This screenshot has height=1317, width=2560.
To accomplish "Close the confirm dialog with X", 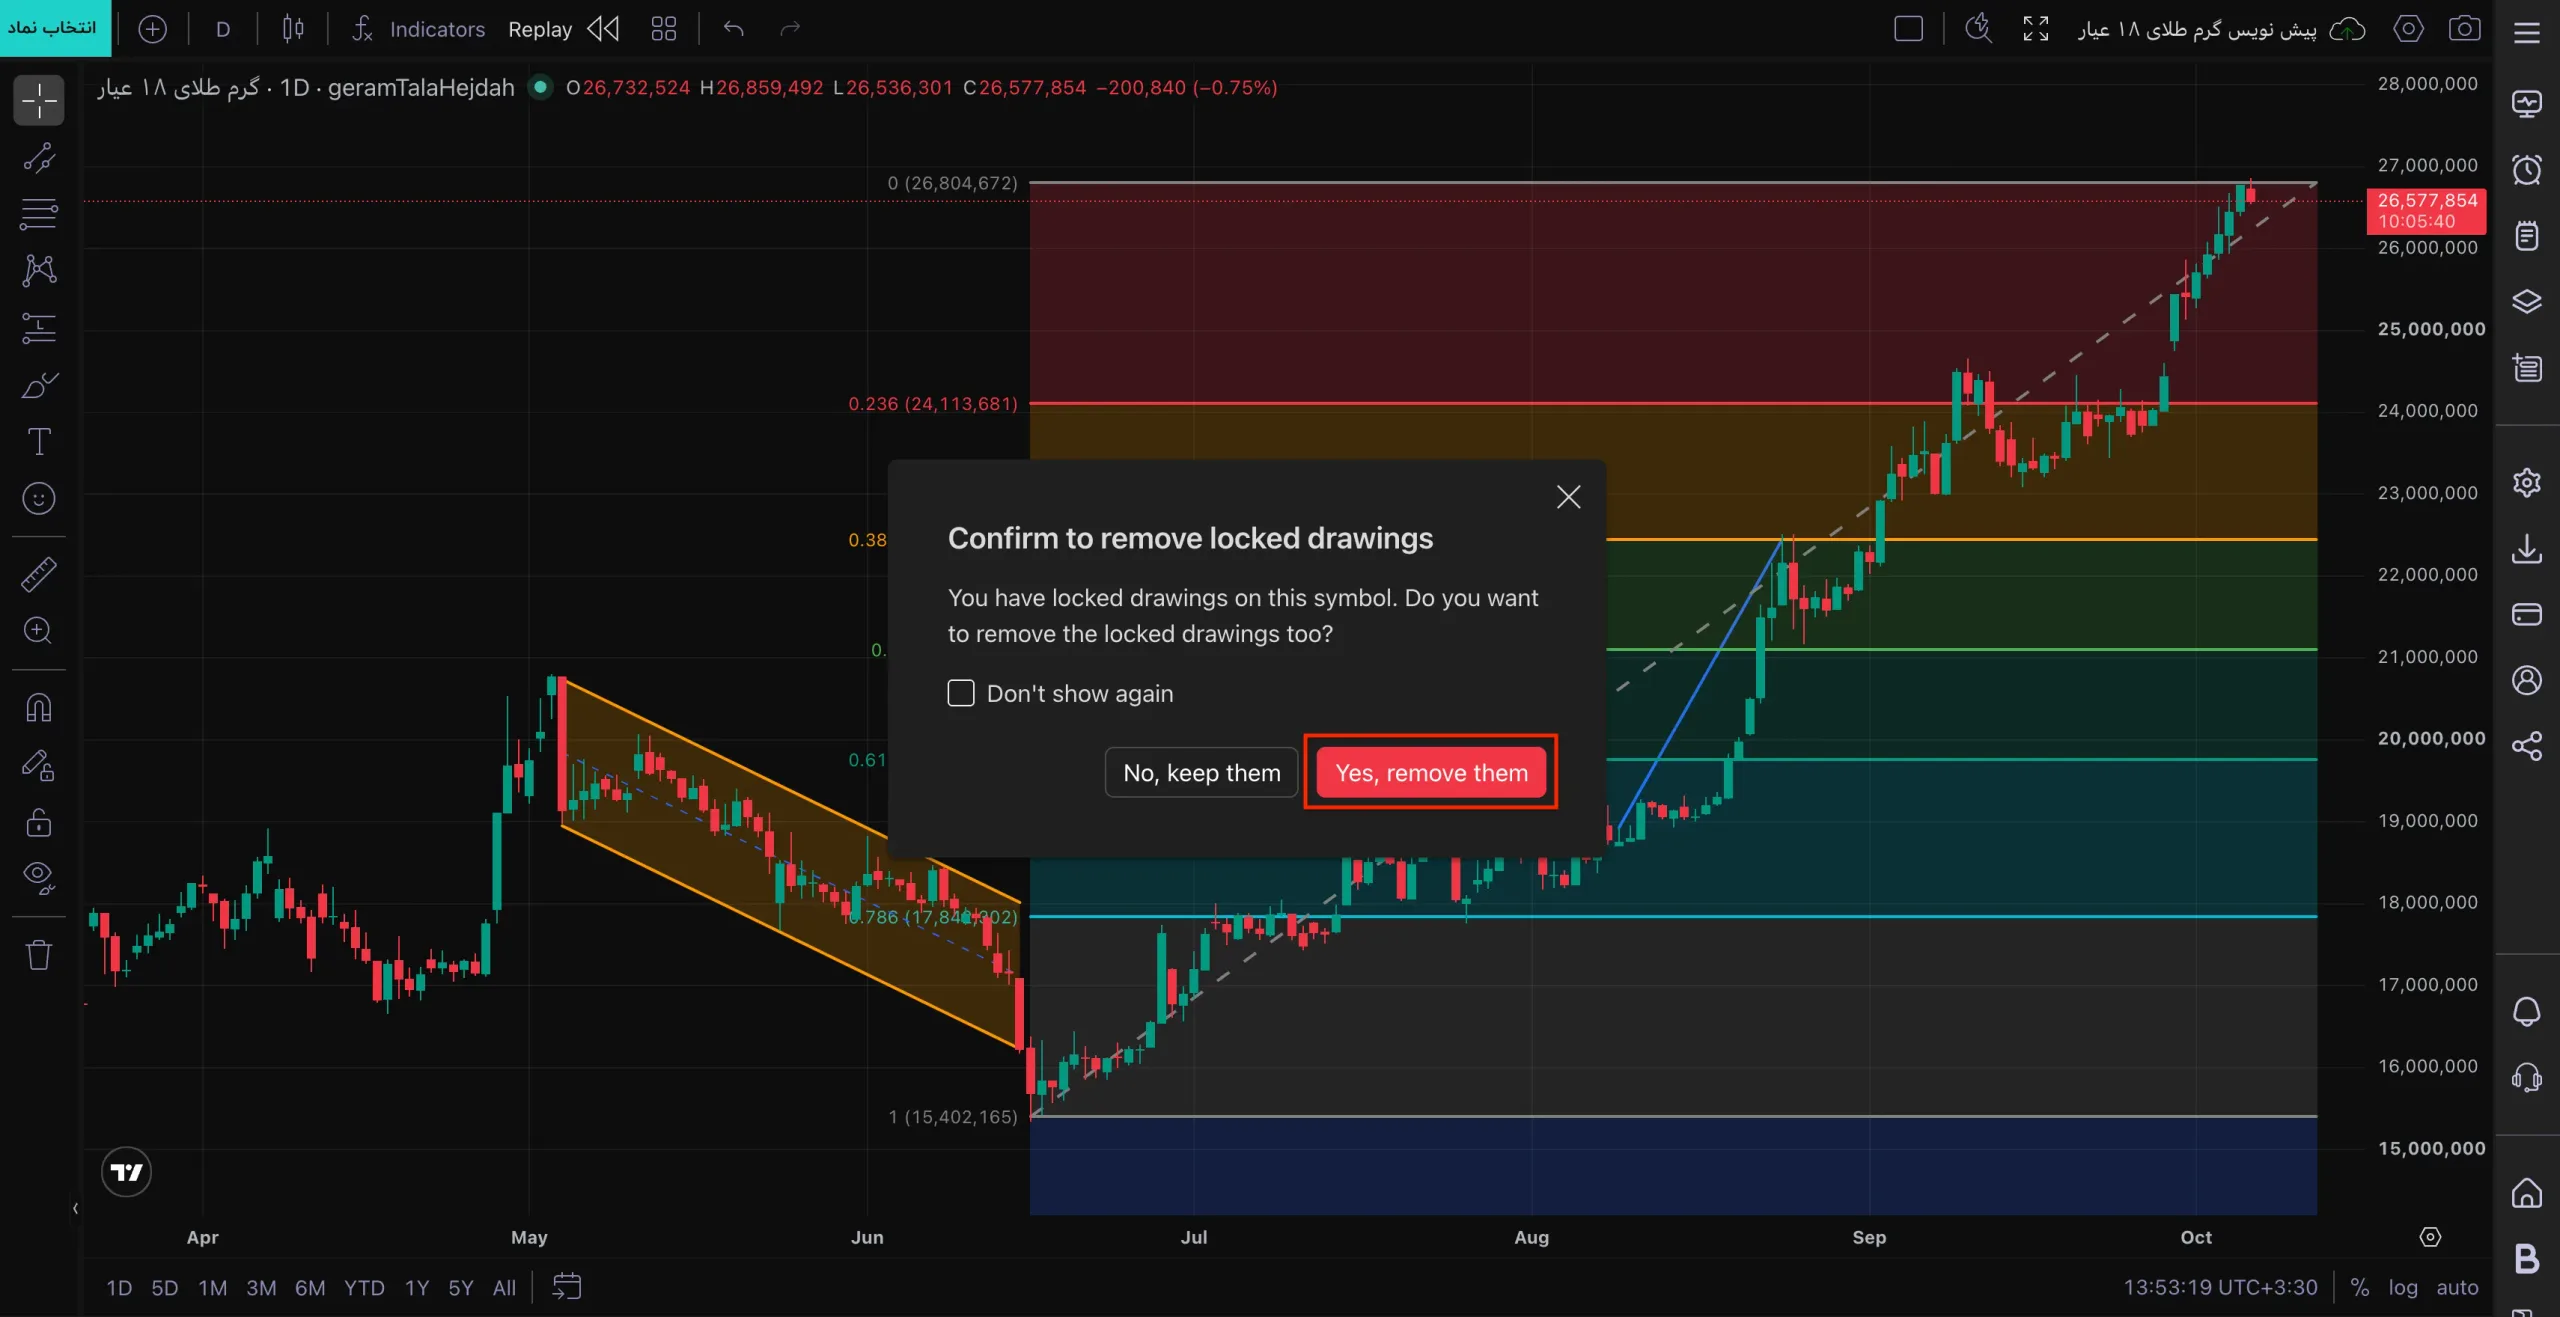I will pyautogui.click(x=1569, y=497).
